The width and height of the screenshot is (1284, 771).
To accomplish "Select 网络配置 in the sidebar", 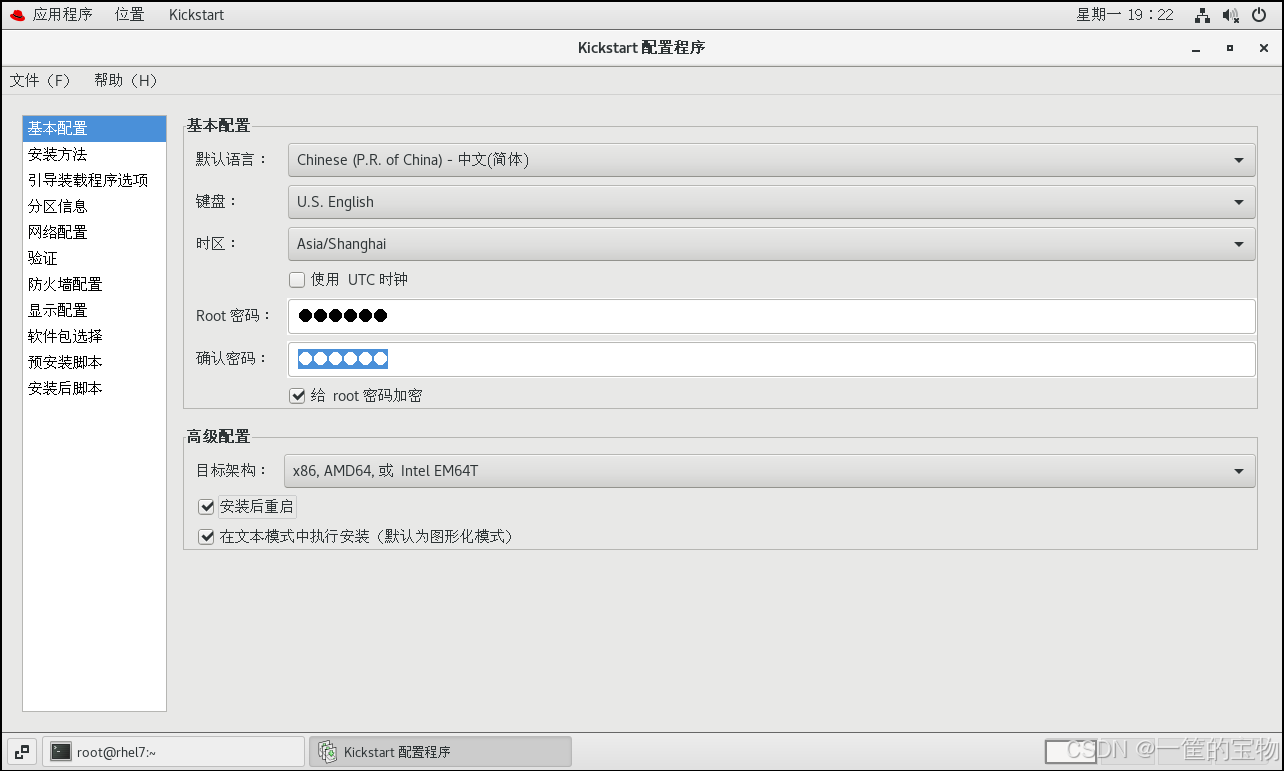I will (94, 233).
